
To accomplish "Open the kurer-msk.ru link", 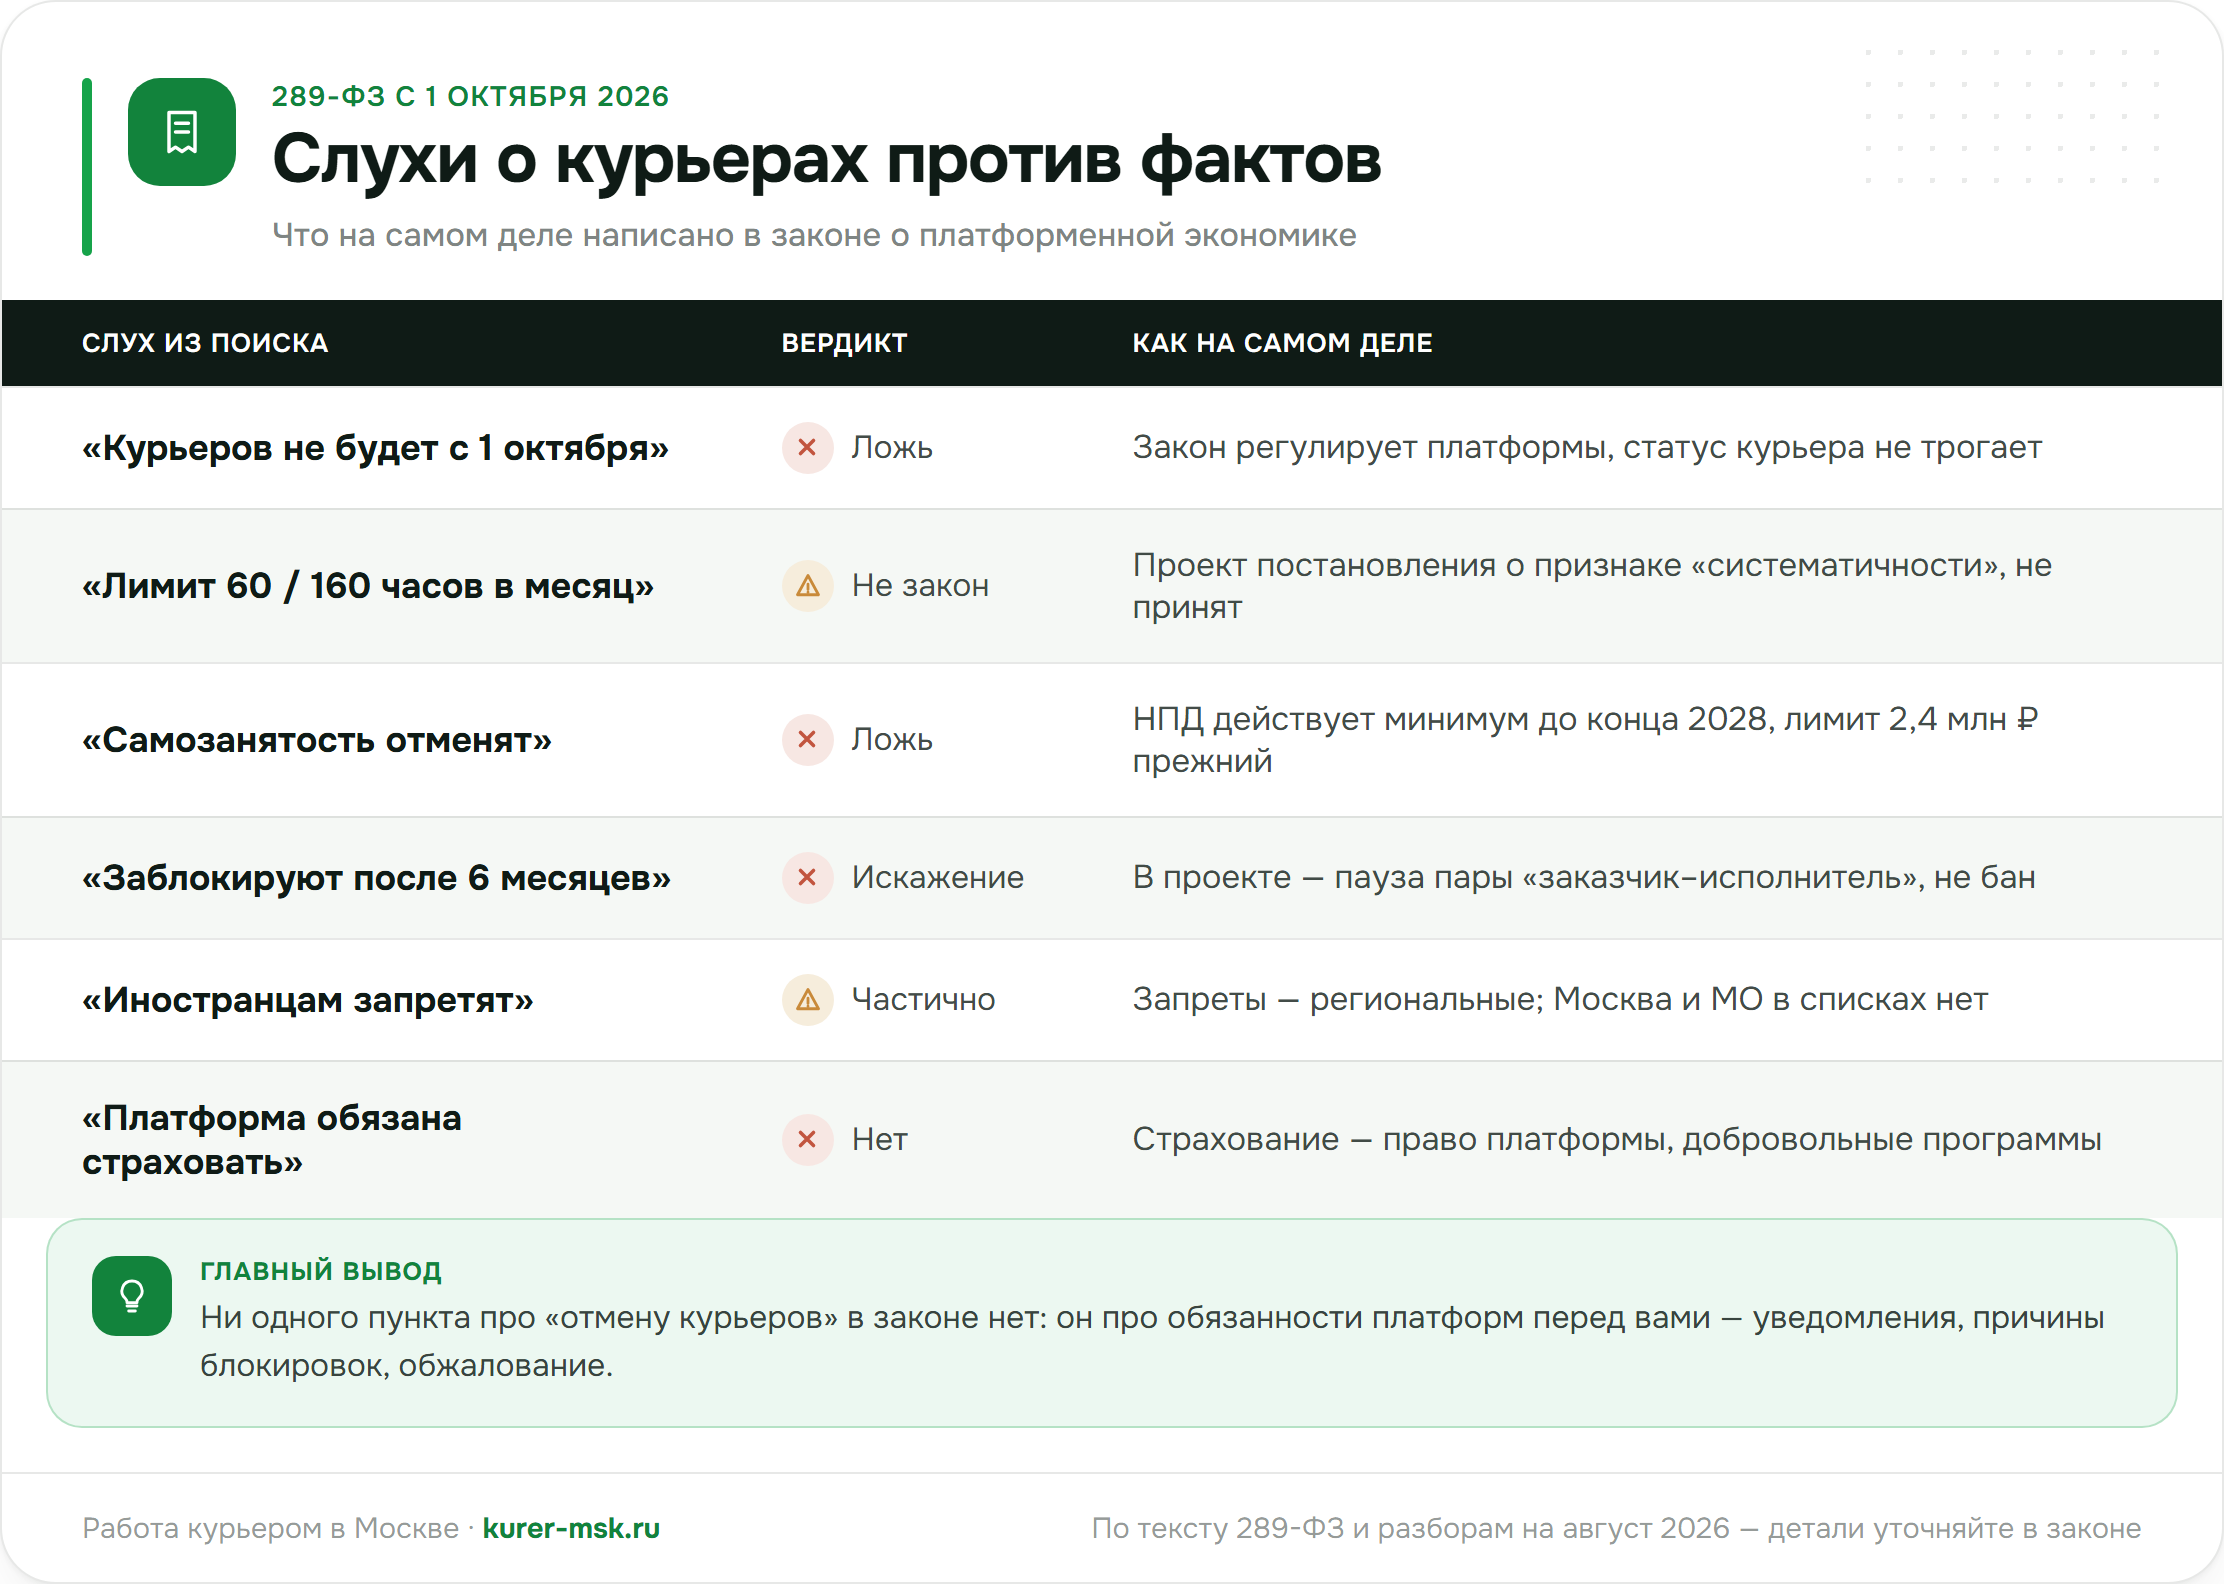I will tap(571, 1528).
